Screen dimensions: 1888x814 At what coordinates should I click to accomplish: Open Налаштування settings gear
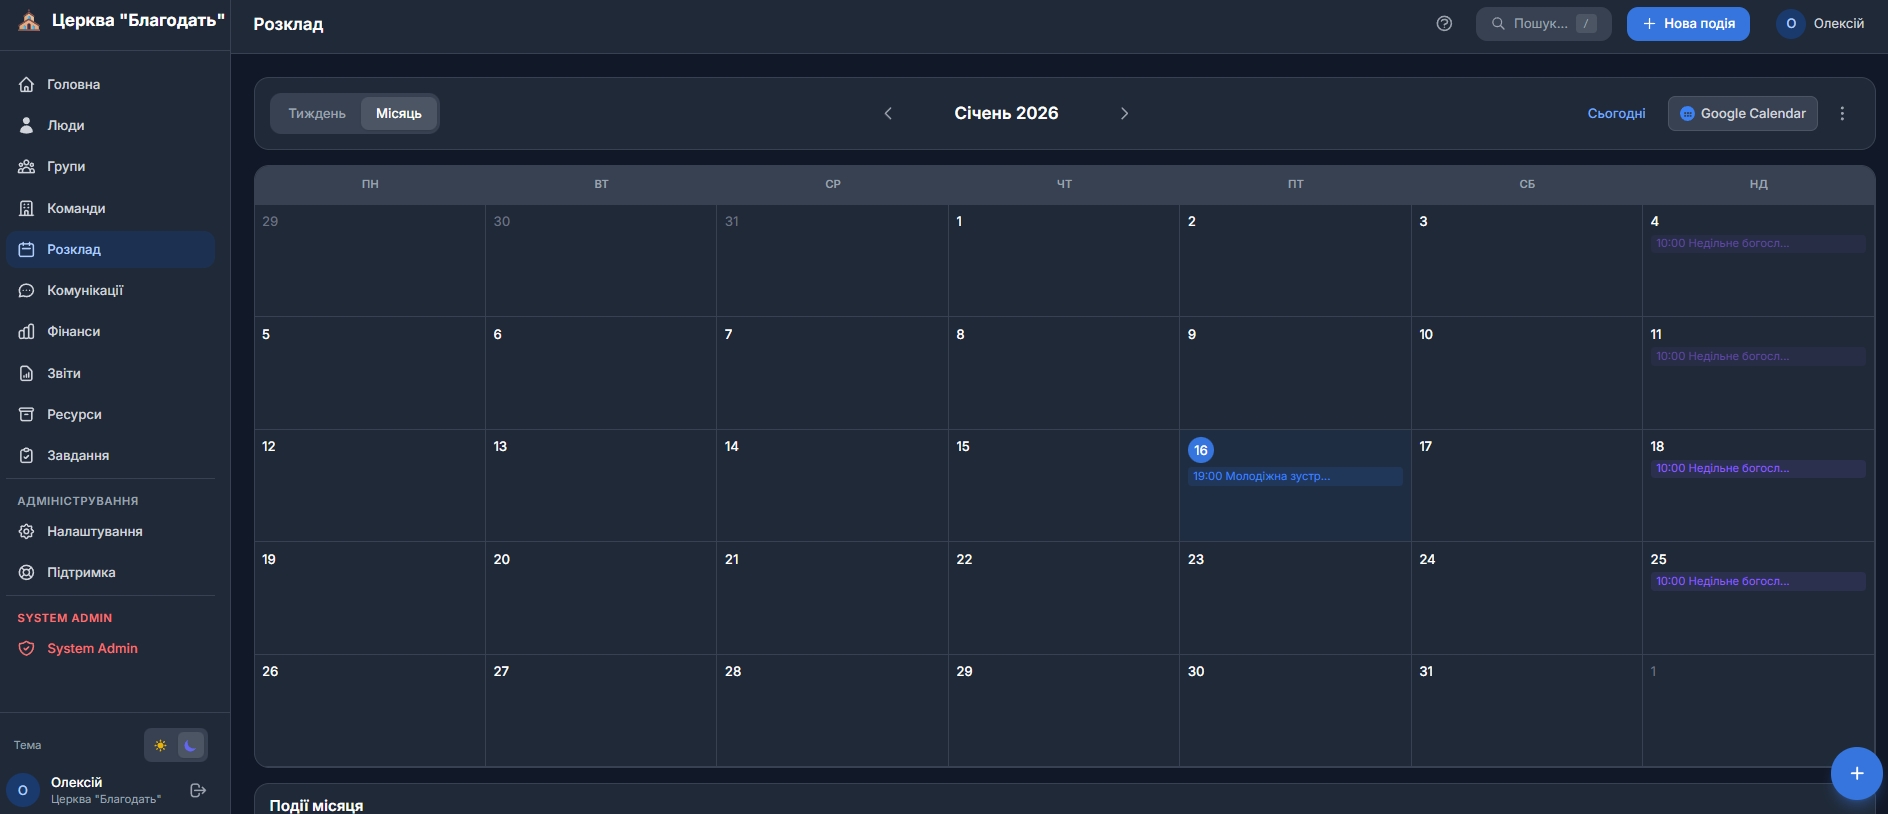[x=94, y=532]
